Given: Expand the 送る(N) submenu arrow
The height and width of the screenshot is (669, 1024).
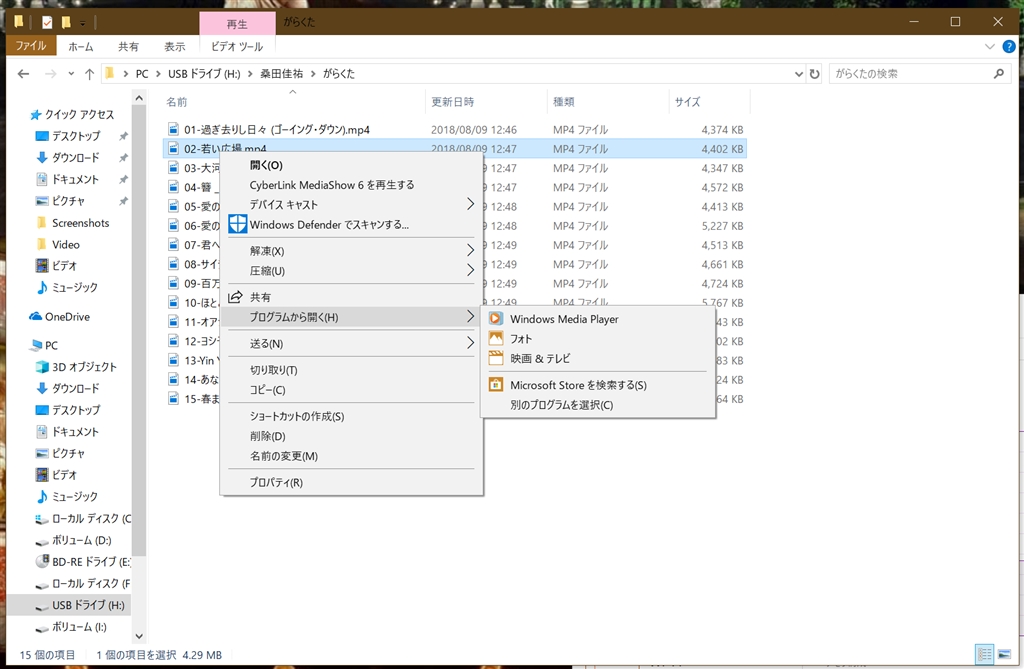Looking at the screenshot, I should pos(470,343).
